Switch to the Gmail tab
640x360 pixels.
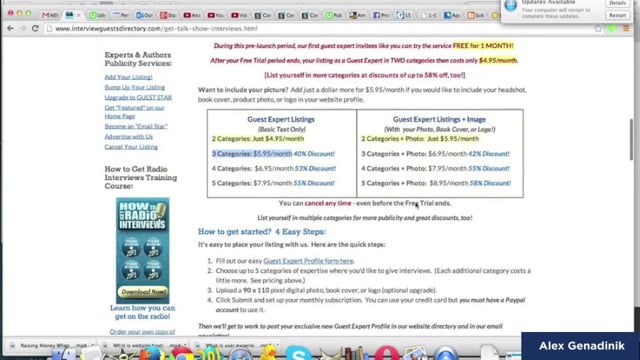pyautogui.click(x=50, y=15)
